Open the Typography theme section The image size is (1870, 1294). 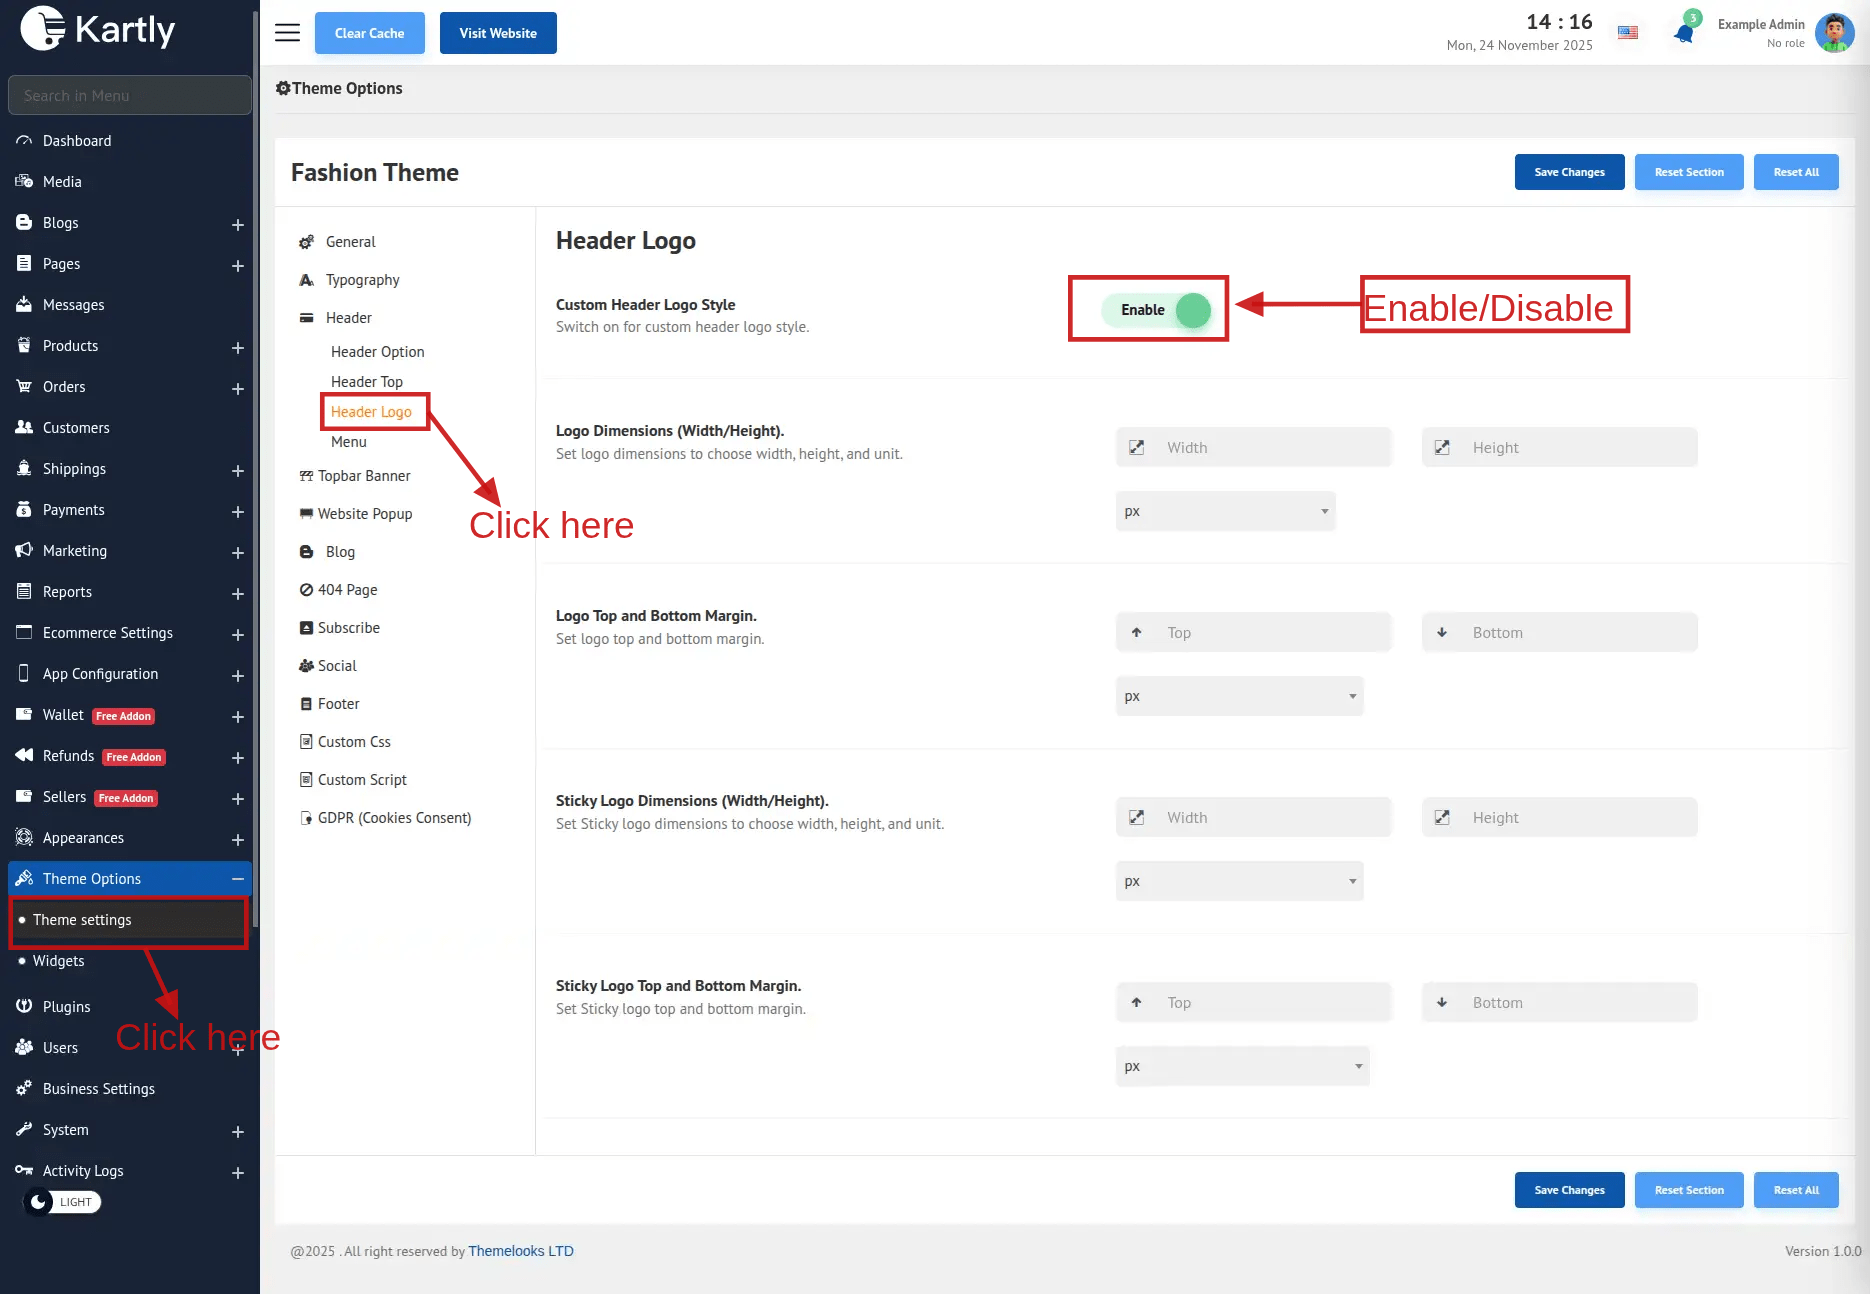(362, 280)
